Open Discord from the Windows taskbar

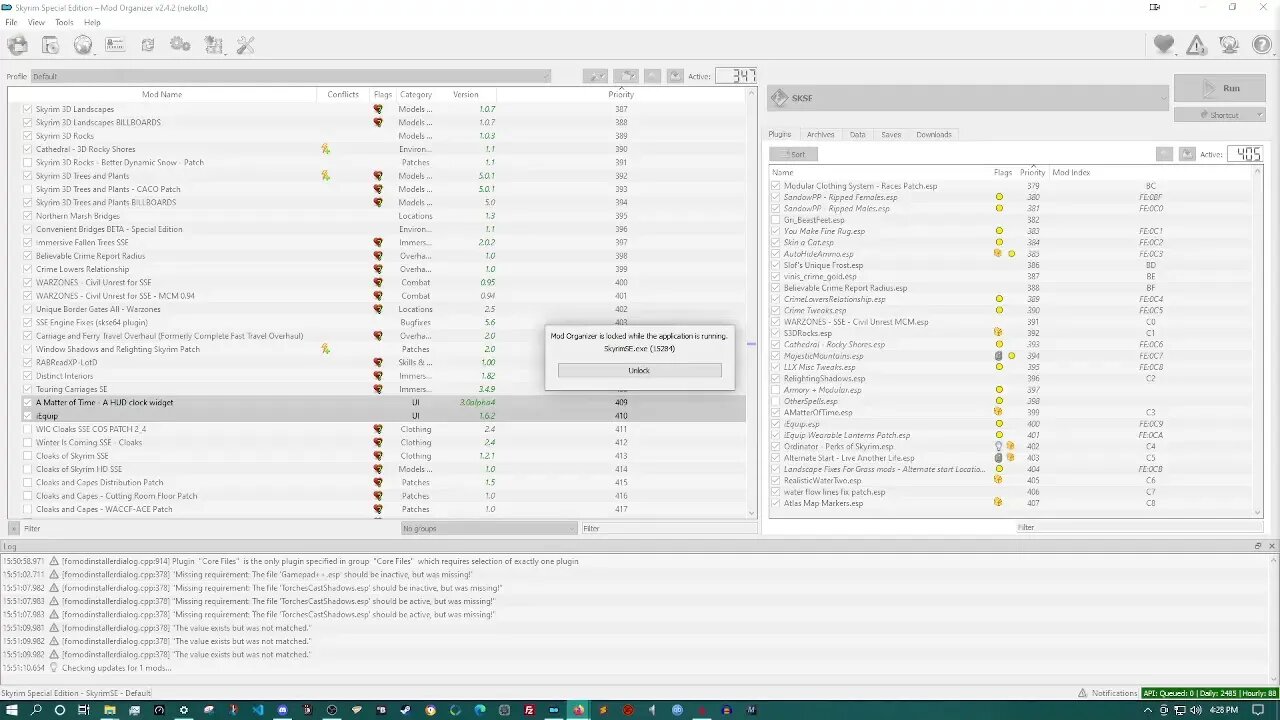tap(282, 710)
